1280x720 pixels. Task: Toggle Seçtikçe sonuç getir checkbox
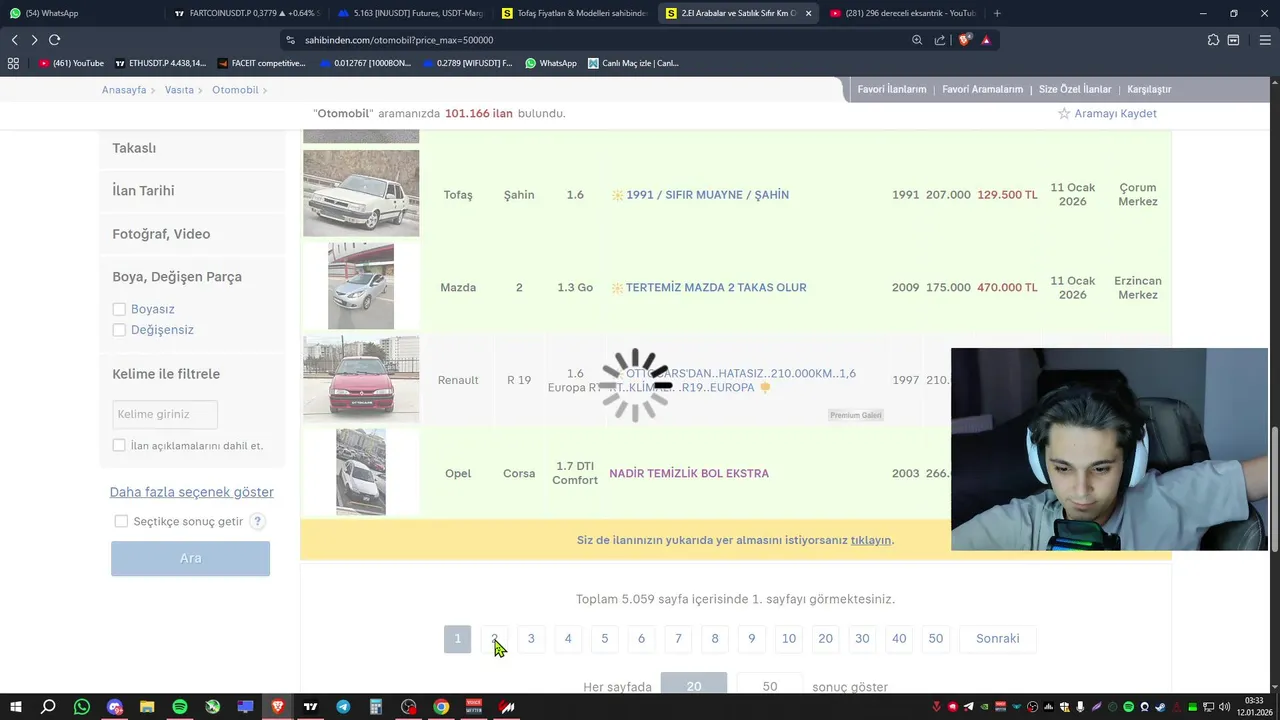pos(121,521)
